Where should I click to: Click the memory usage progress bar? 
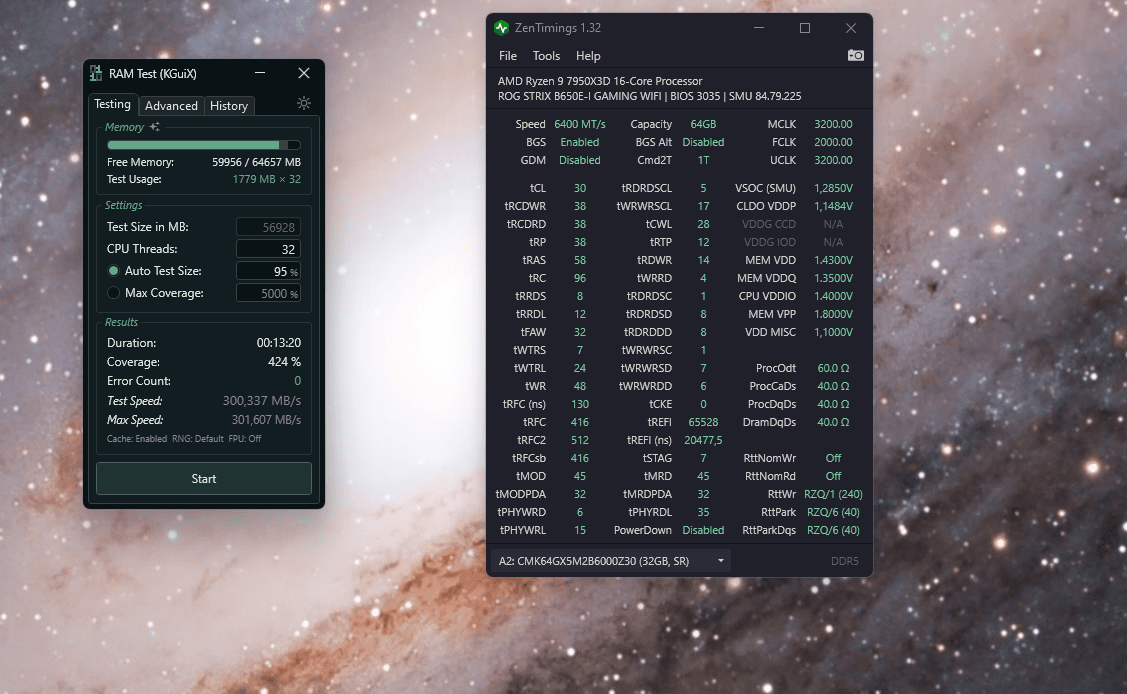[203, 145]
